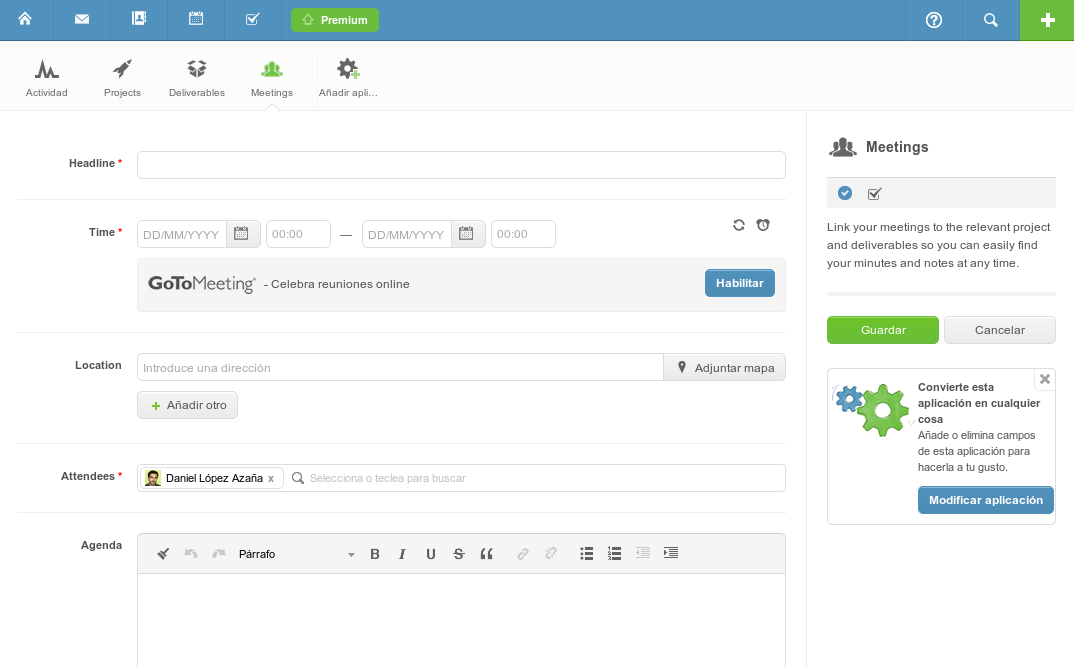Click the green Guardar button

coord(882,330)
